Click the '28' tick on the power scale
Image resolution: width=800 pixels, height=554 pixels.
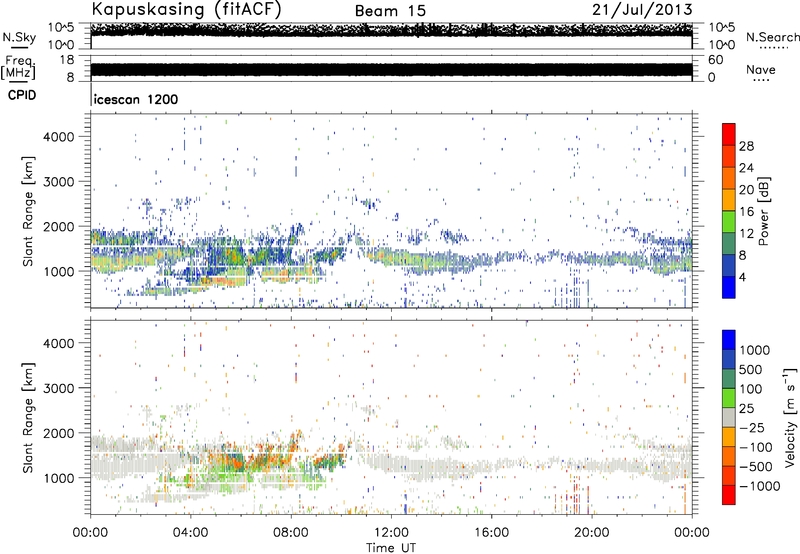pyautogui.click(x=746, y=146)
